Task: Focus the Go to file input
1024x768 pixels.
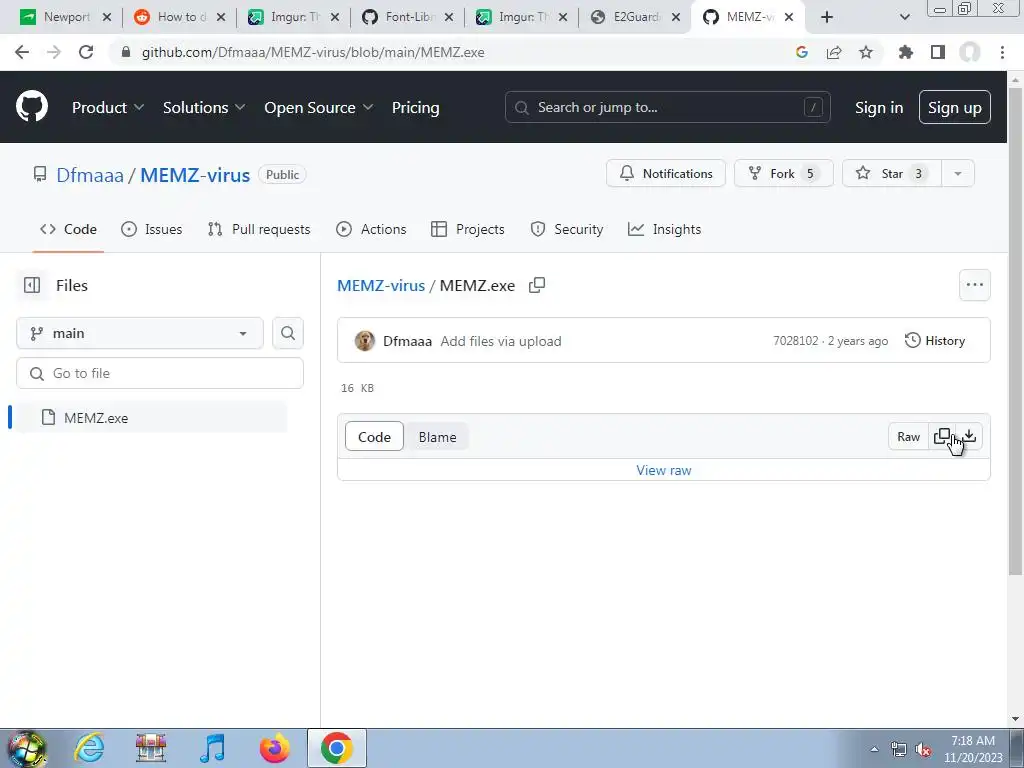Action: tap(160, 373)
